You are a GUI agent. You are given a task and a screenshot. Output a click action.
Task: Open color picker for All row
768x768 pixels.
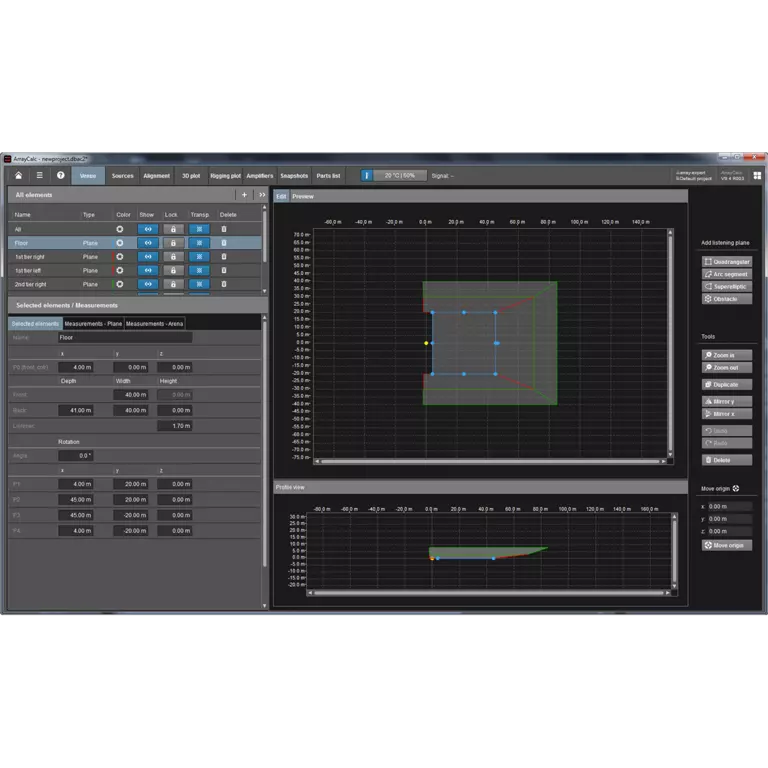(x=120, y=229)
